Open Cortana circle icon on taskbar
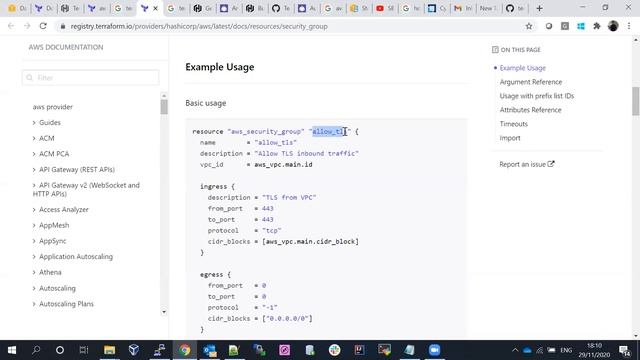 [60, 350]
